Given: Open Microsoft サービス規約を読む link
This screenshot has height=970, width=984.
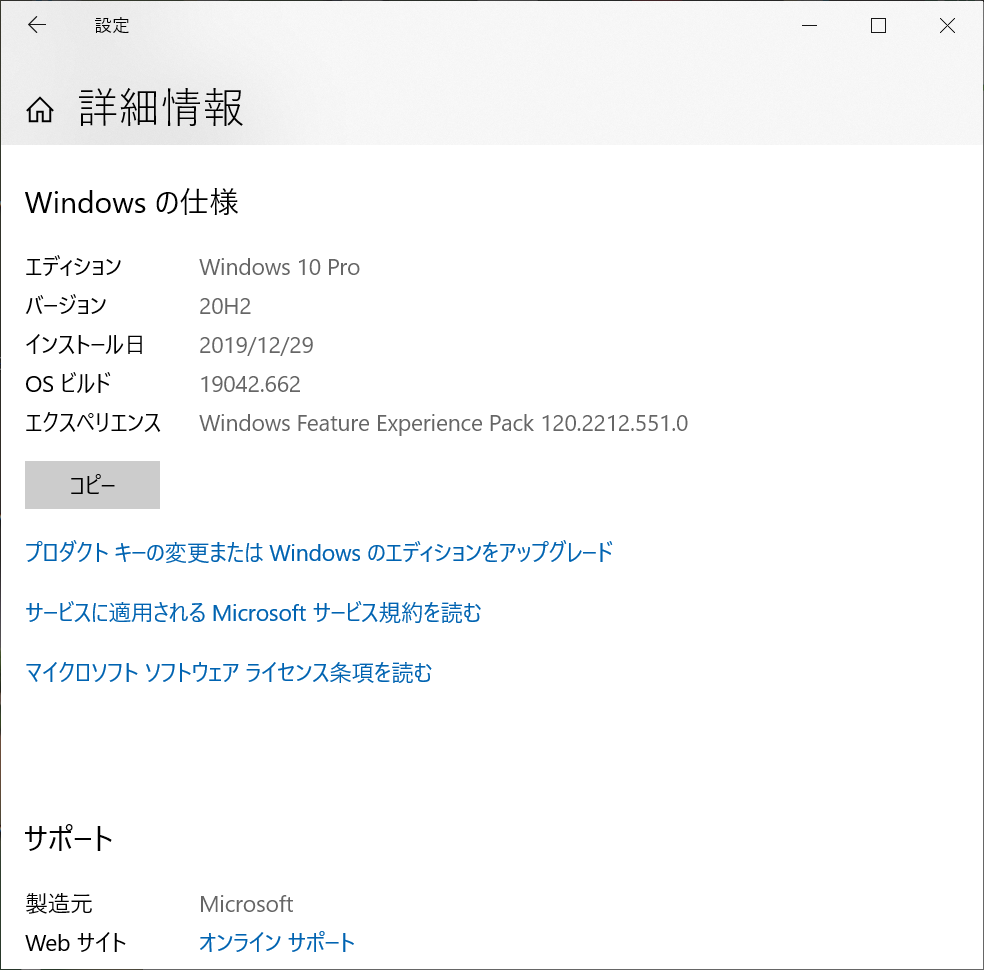Looking at the screenshot, I should 253,612.
